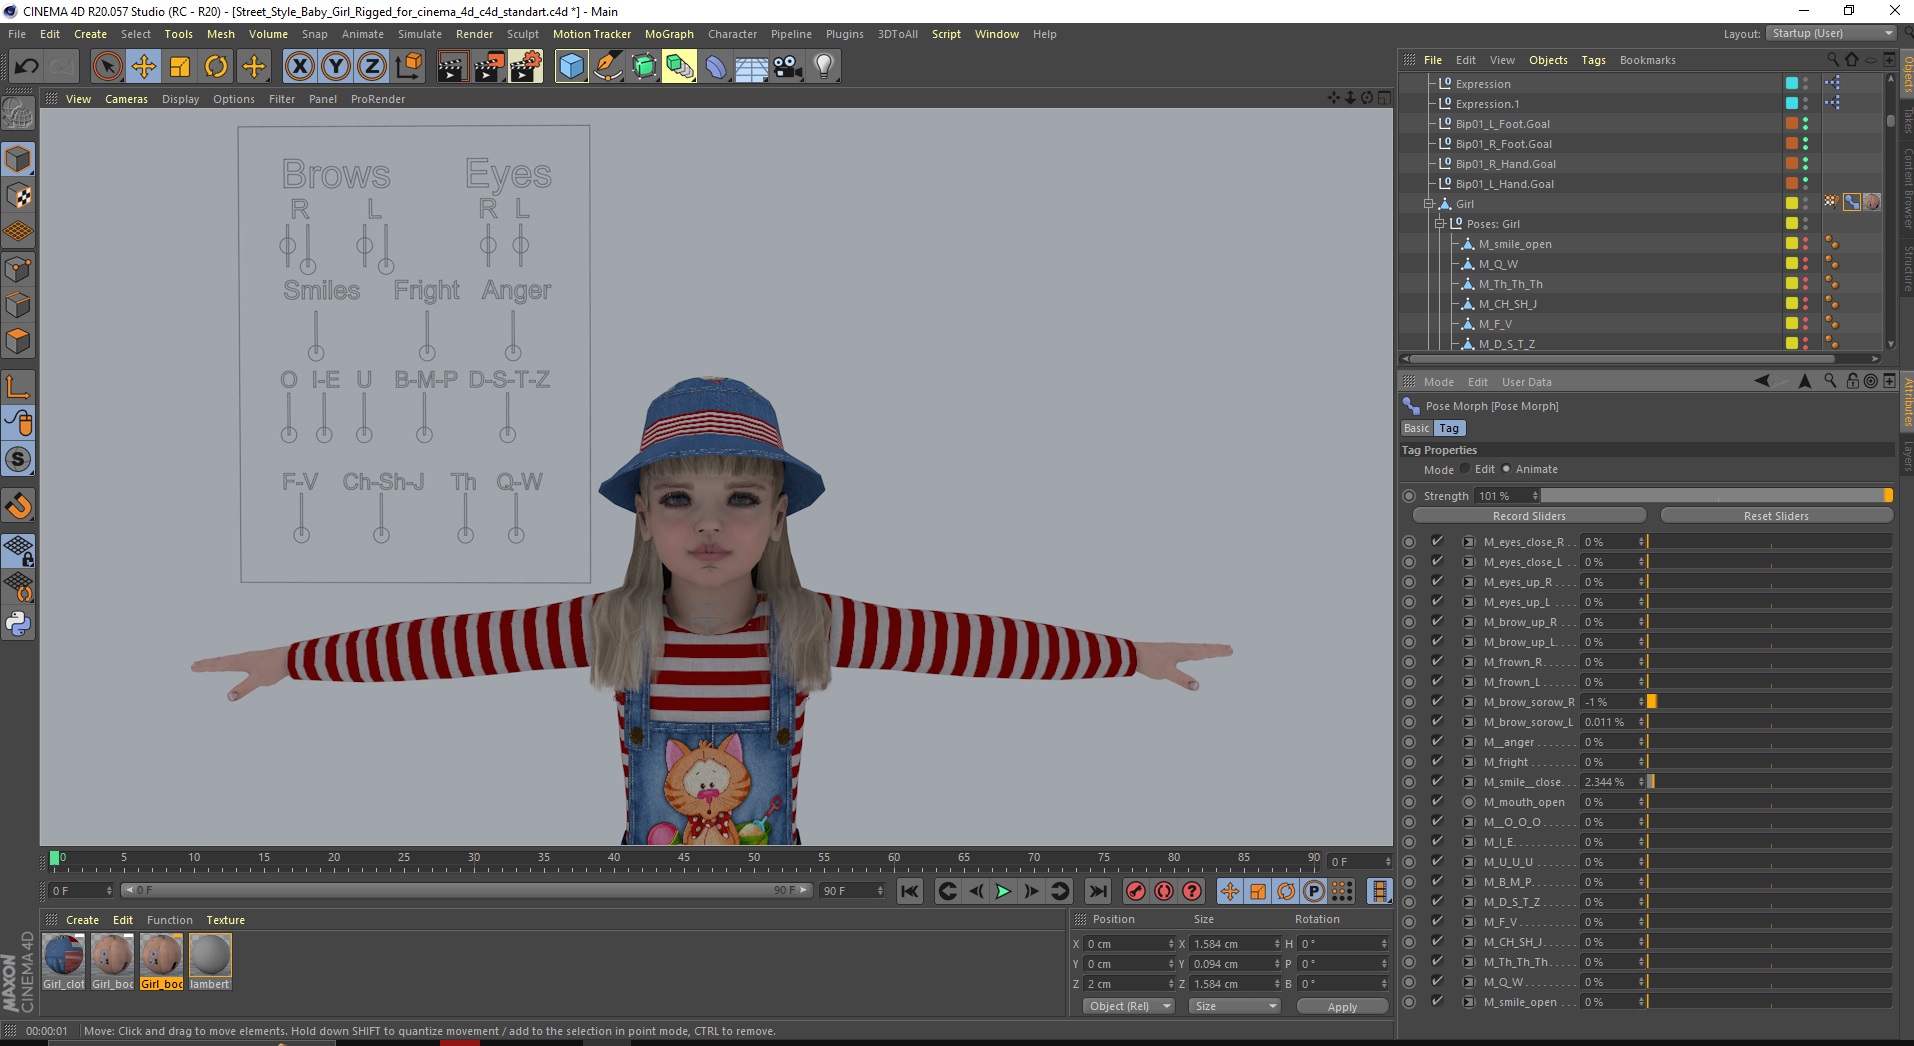Switch to the Basic tab
This screenshot has width=1914, height=1046.
pyautogui.click(x=1416, y=428)
